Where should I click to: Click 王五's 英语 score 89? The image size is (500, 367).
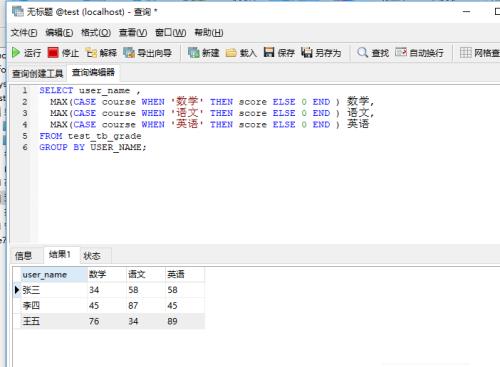185,321
